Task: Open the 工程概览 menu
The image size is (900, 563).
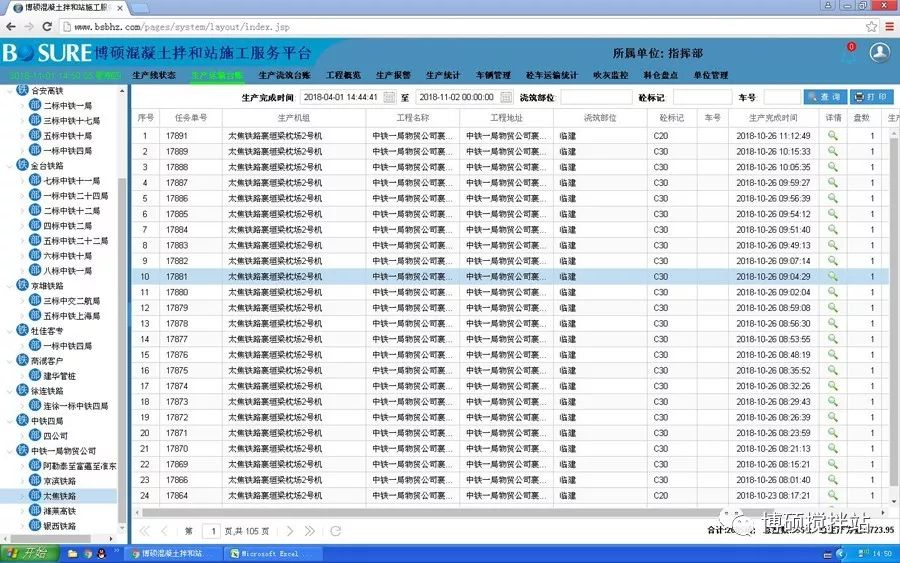Action: click(x=343, y=75)
